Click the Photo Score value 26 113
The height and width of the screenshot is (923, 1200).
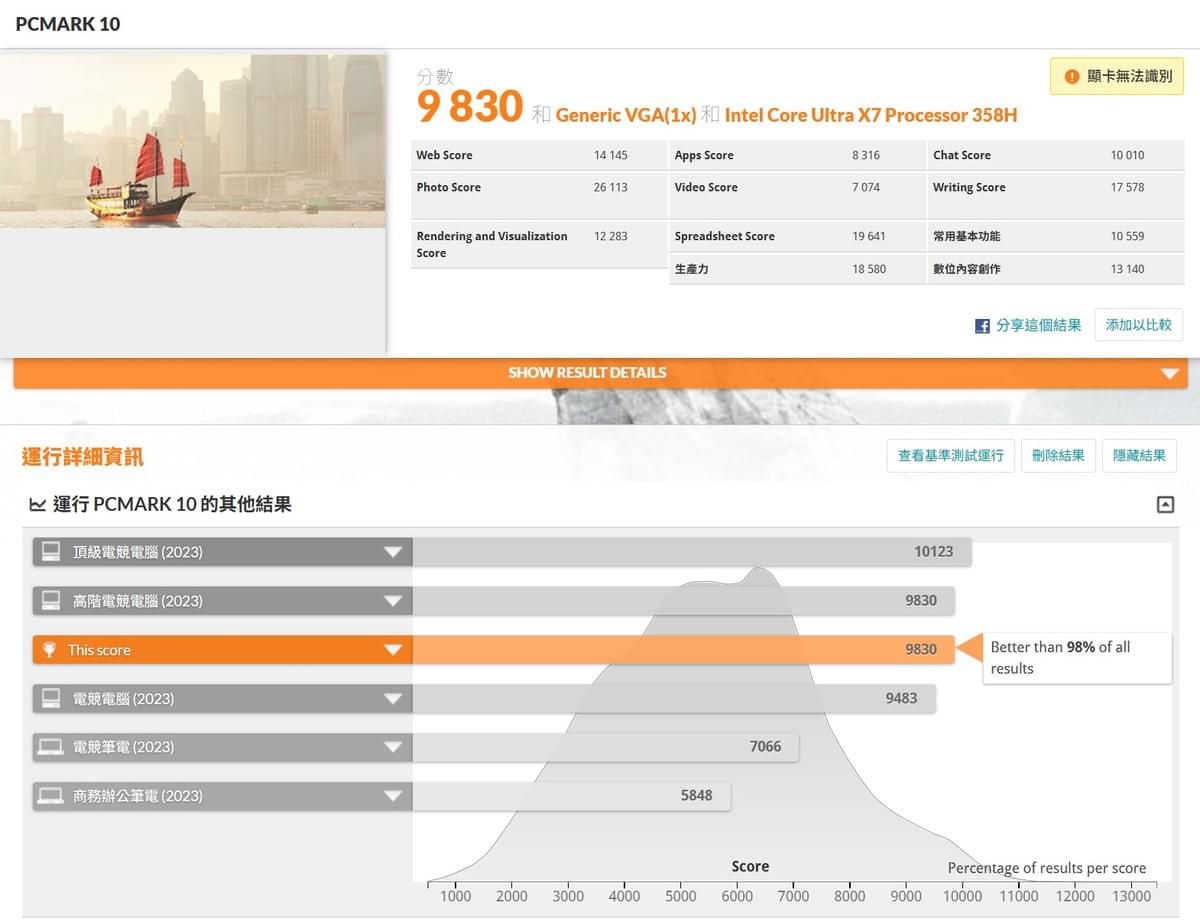pyautogui.click(x=611, y=187)
